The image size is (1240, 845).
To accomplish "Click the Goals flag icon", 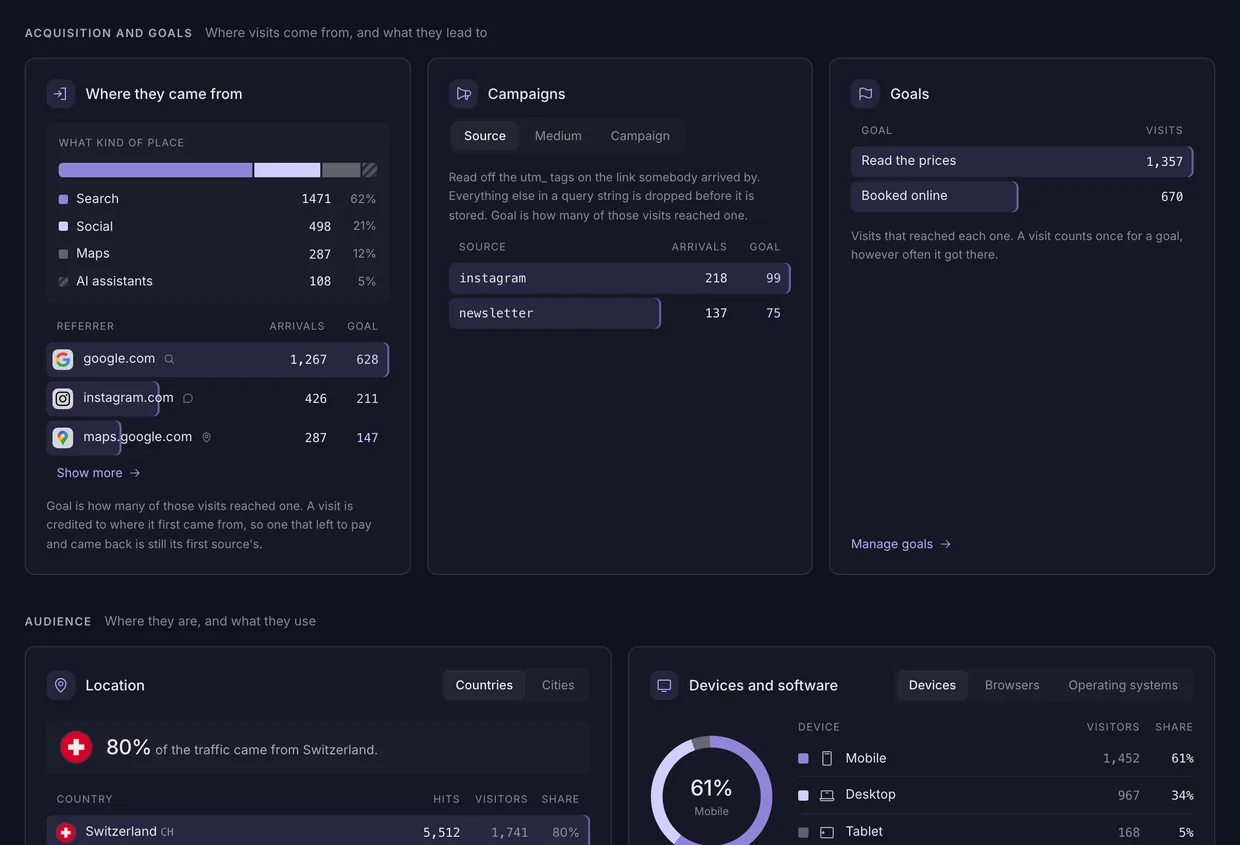I will [865, 94].
